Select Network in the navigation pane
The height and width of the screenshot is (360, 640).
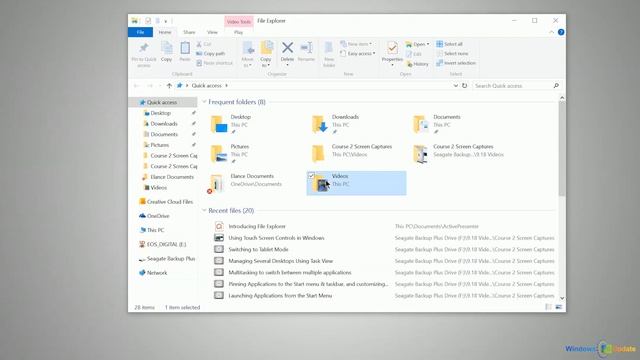click(x=157, y=273)
